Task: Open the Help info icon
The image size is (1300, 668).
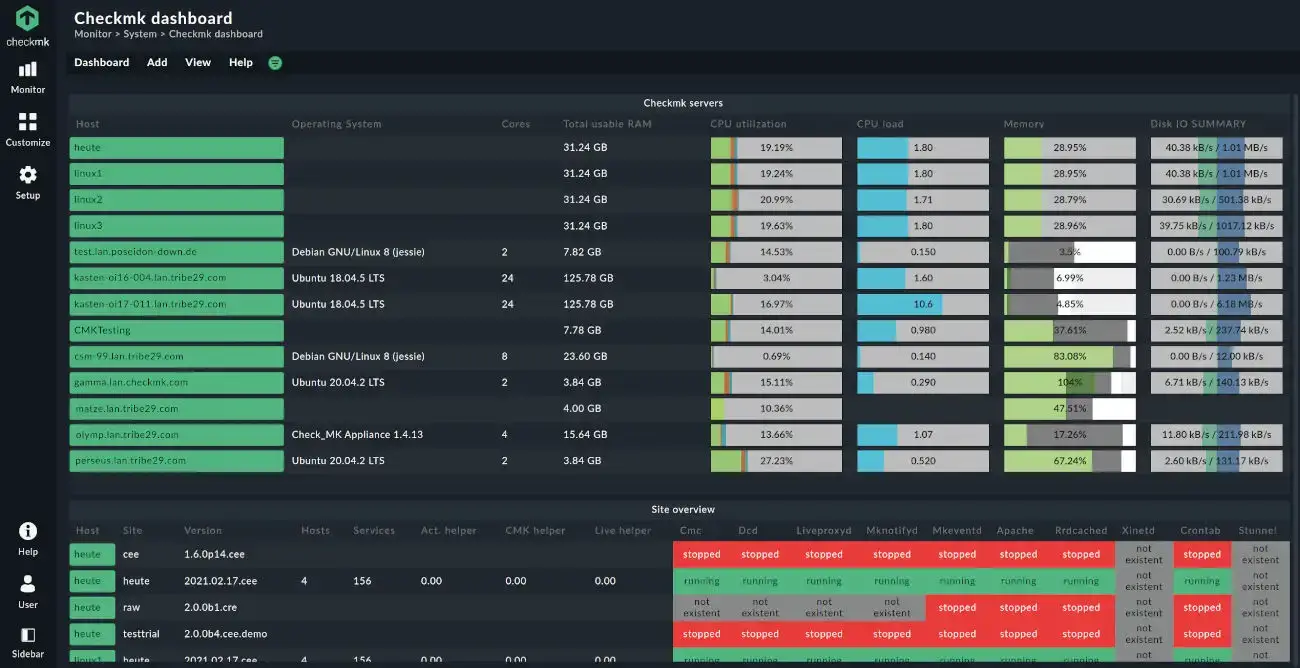Action: point(27,531)
